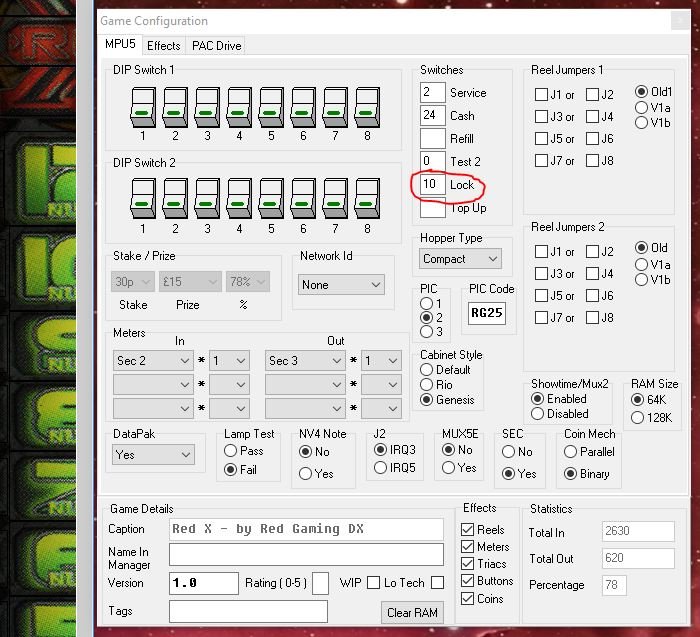Flip switch 5 in DIP Switch 1
700x637 pixels.
pos(271,108)
